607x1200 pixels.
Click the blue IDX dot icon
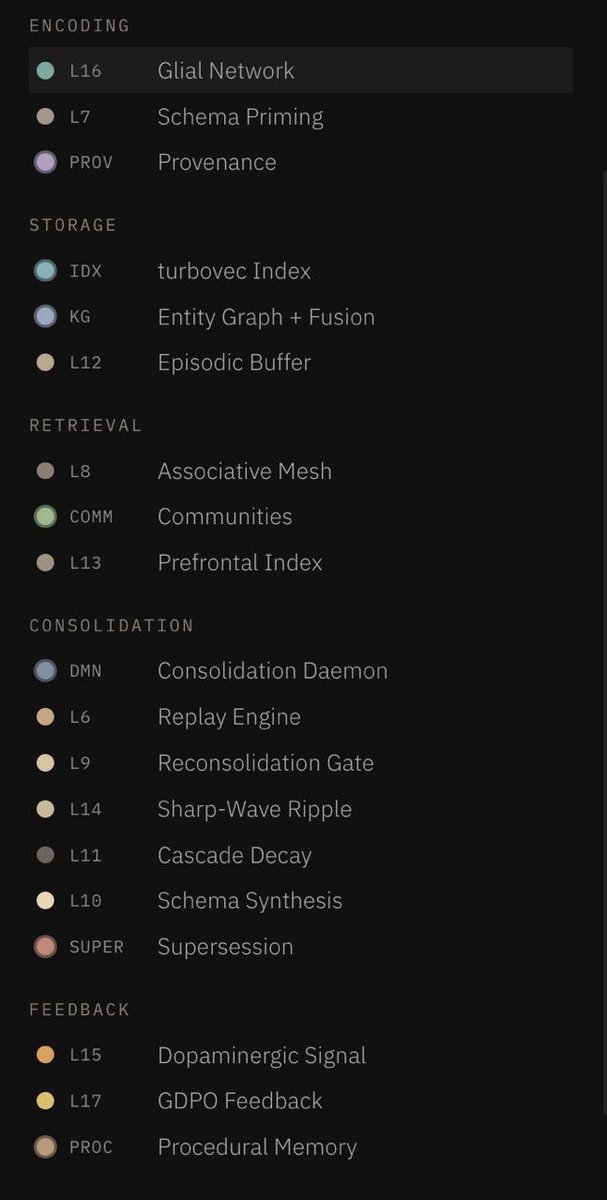(45, 271)
